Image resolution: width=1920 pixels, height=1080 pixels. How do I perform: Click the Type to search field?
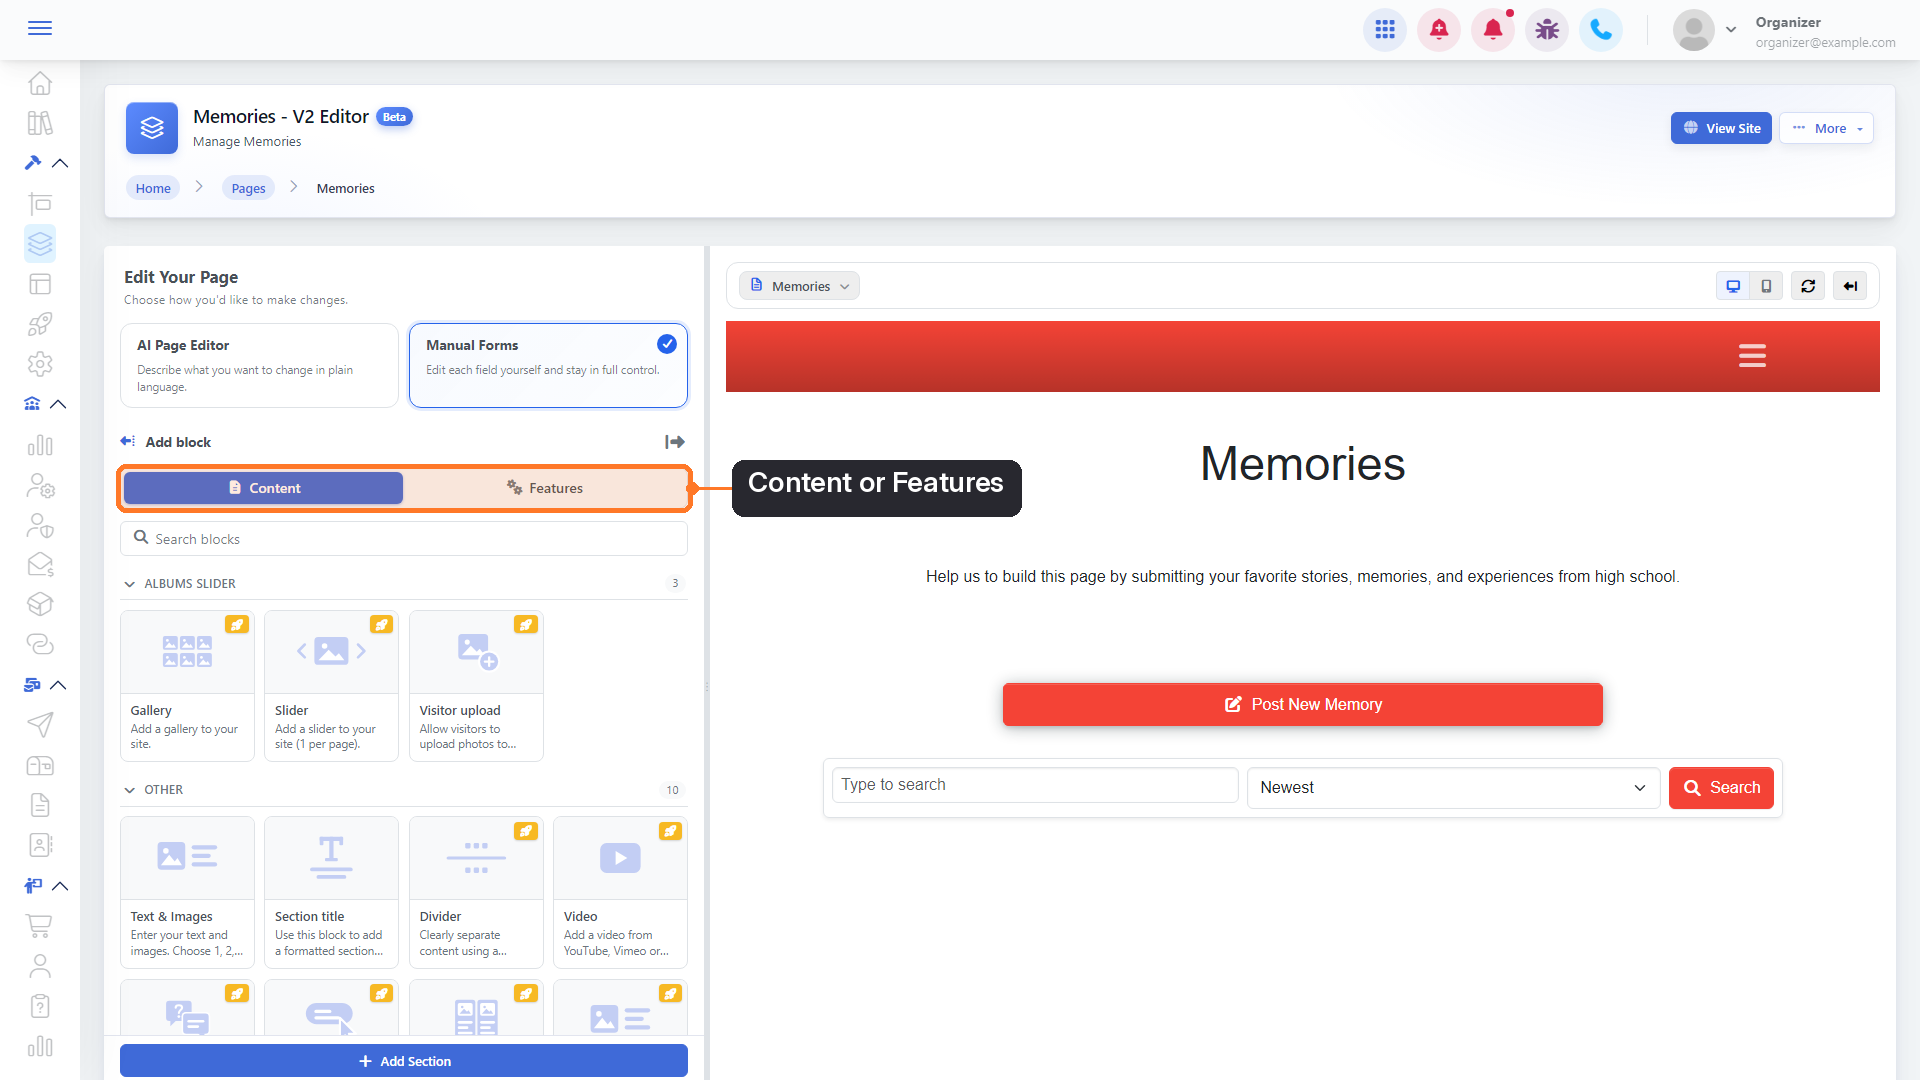pyautogui.click(x=1035, y=785)
